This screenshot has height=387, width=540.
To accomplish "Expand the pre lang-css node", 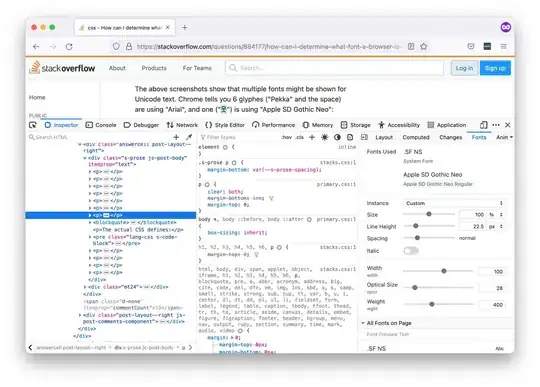I will pos(90,237).
